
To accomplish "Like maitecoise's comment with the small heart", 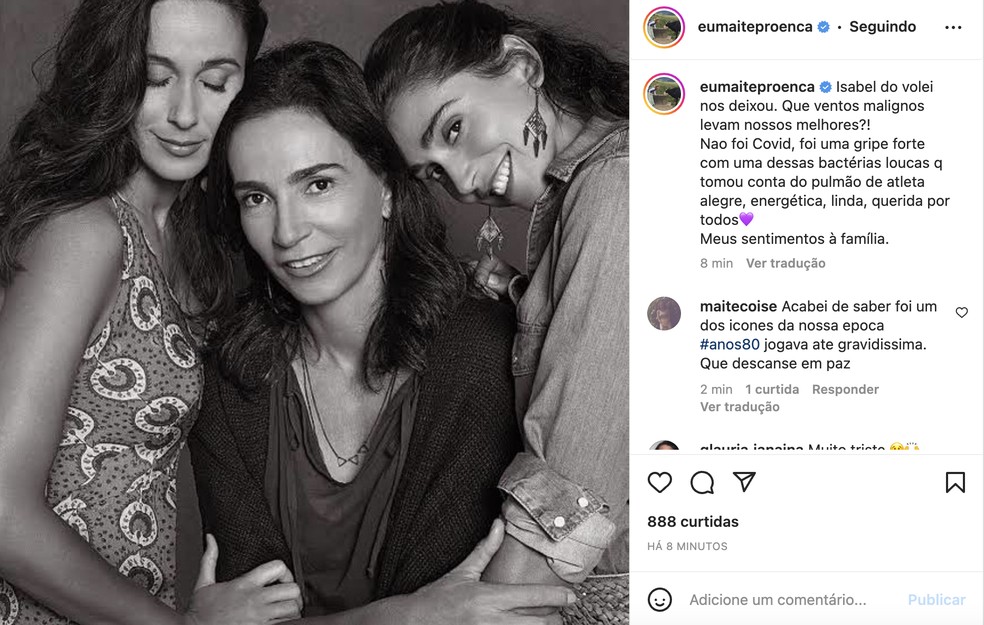I will tap(961, 312).
